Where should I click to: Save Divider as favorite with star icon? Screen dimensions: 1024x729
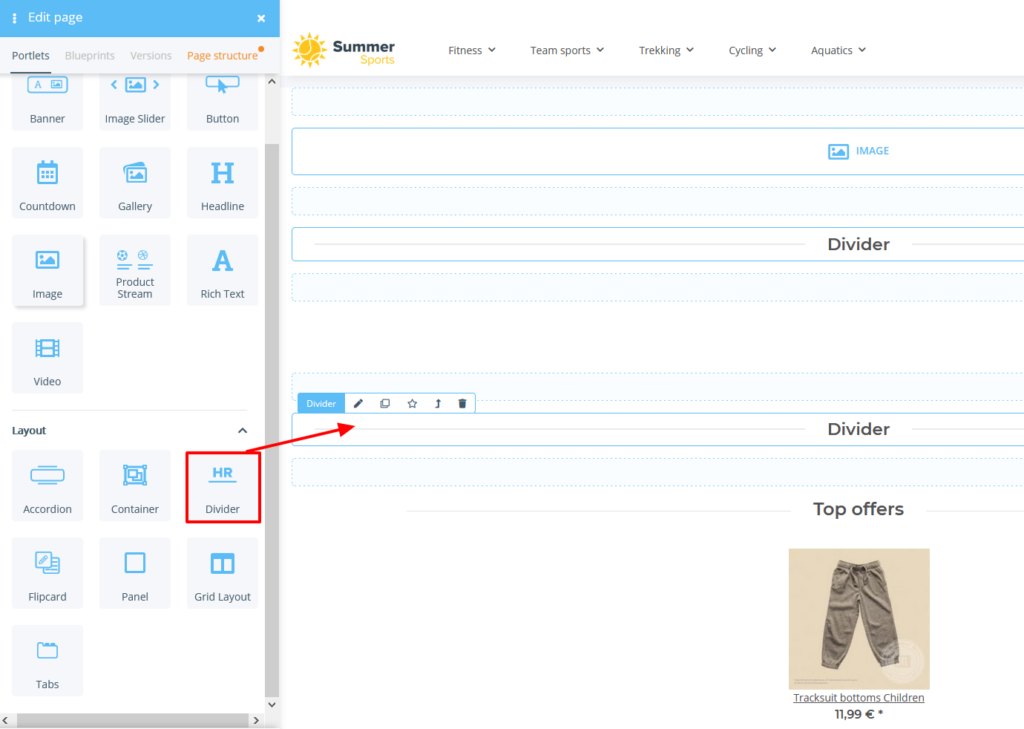411,403
